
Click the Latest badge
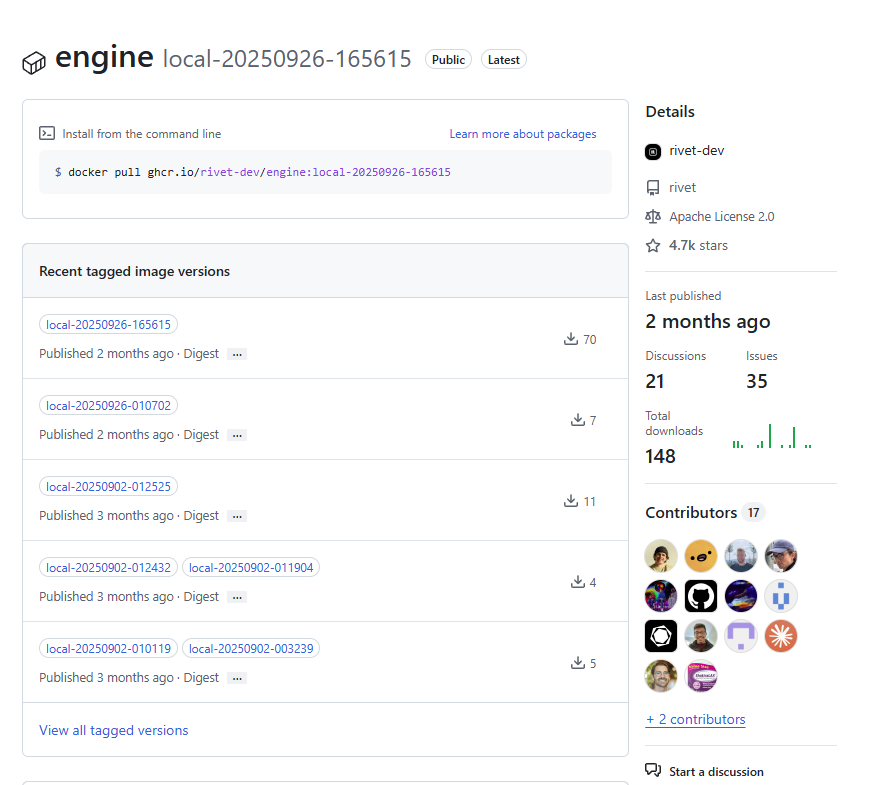[x=503, y=60]
